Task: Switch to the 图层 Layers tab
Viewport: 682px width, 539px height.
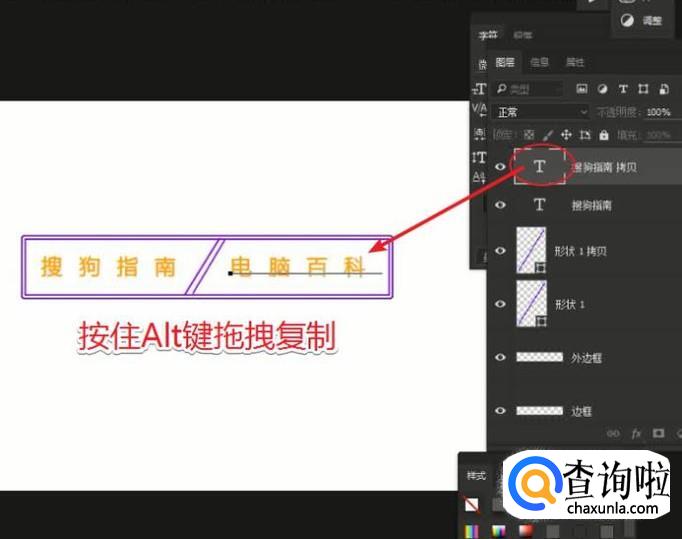Action: point(505,62)
